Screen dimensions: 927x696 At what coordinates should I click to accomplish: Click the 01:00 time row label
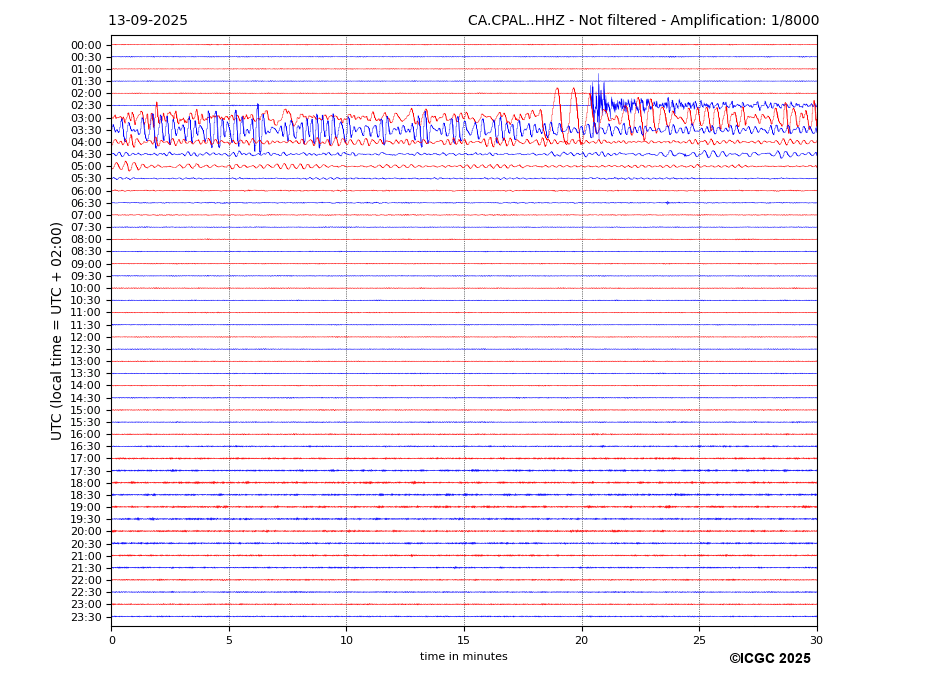click(x=86, y=70)
